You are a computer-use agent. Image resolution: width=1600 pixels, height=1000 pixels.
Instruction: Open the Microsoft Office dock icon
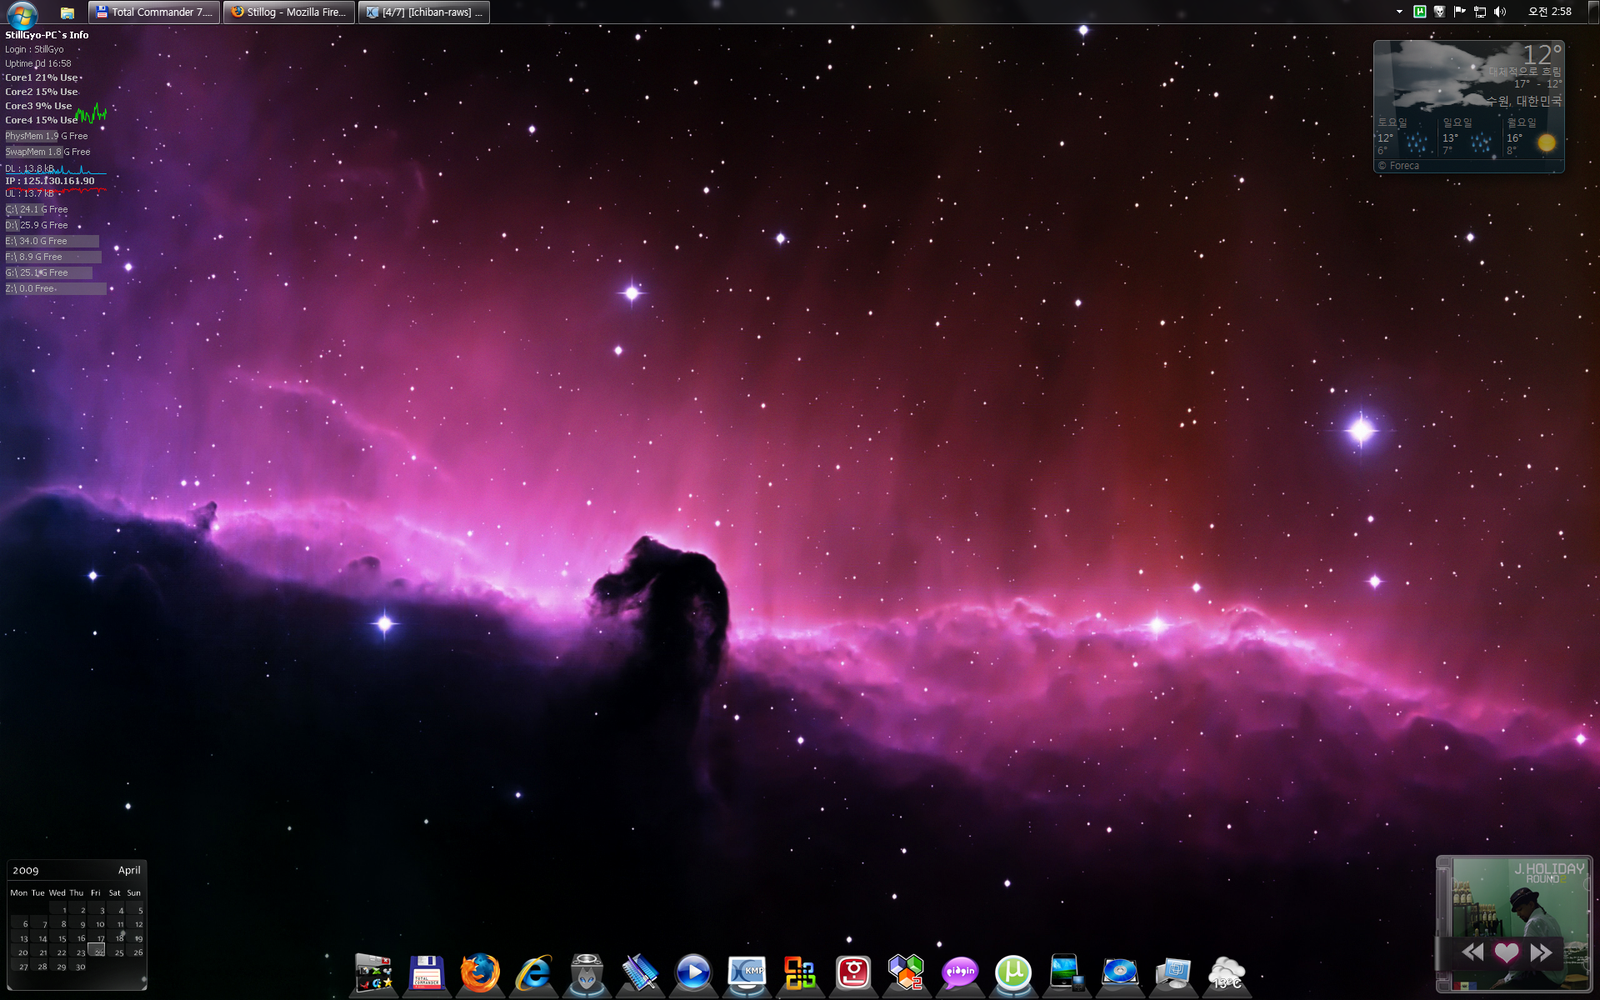click(x=800, y=972)
